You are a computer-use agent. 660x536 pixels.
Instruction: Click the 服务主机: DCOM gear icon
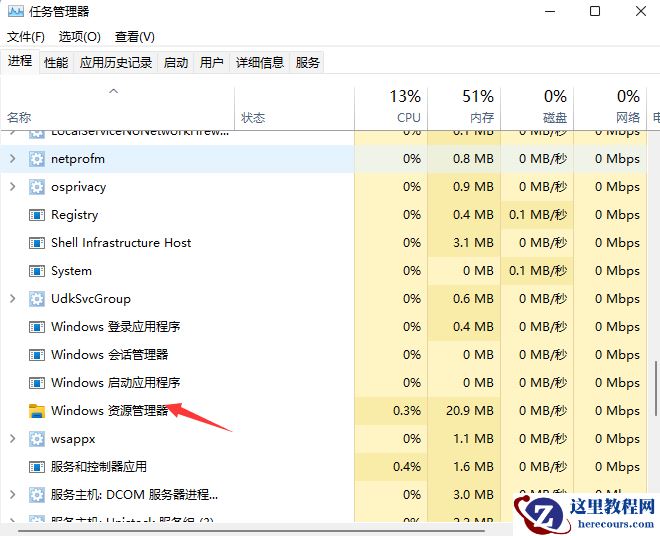[37, 495]
